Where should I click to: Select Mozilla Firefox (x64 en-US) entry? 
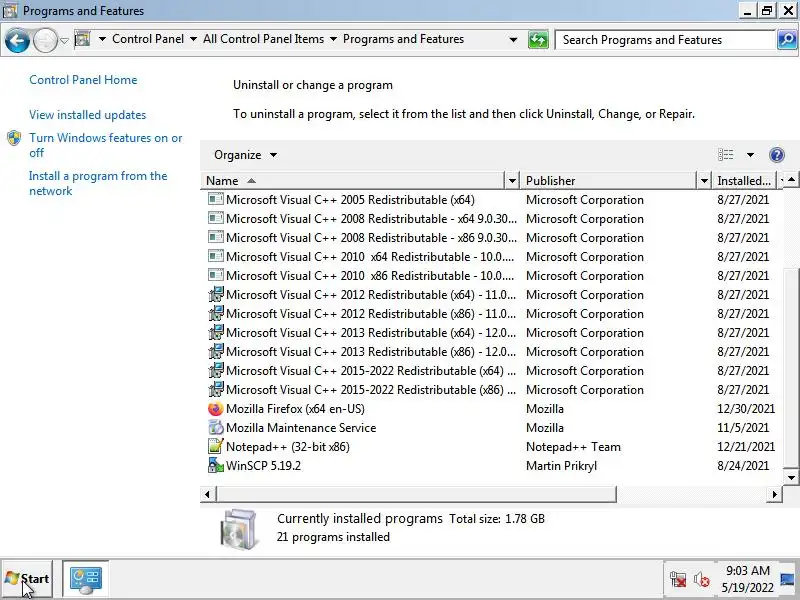295,409
